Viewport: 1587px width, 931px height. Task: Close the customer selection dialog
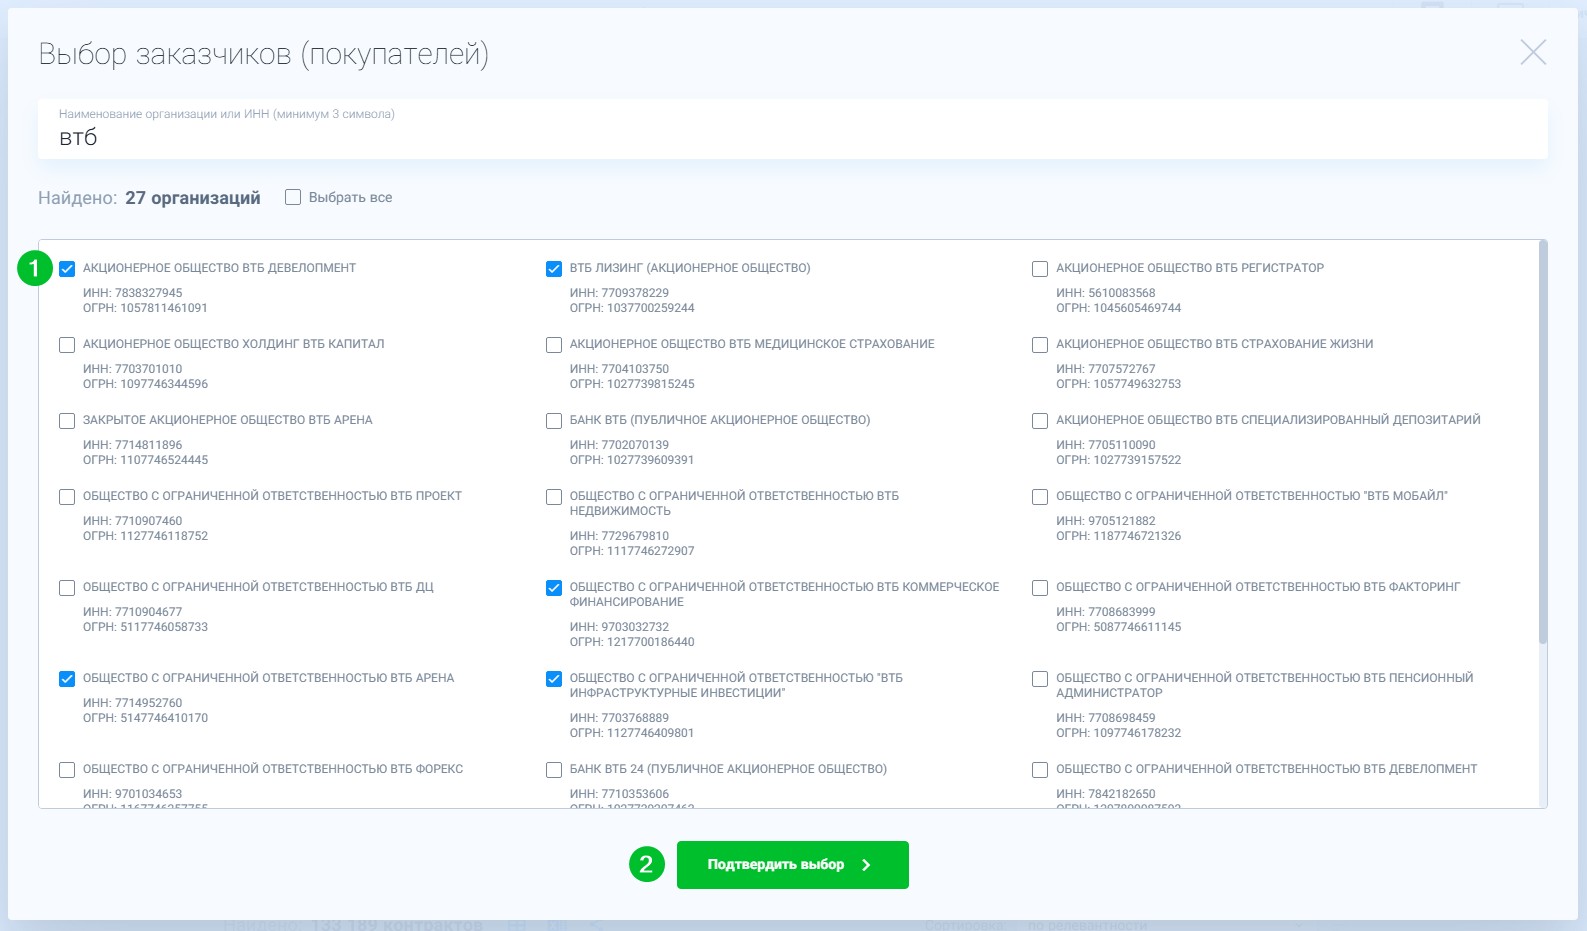pyautogui.click(x=1533, y=53)
